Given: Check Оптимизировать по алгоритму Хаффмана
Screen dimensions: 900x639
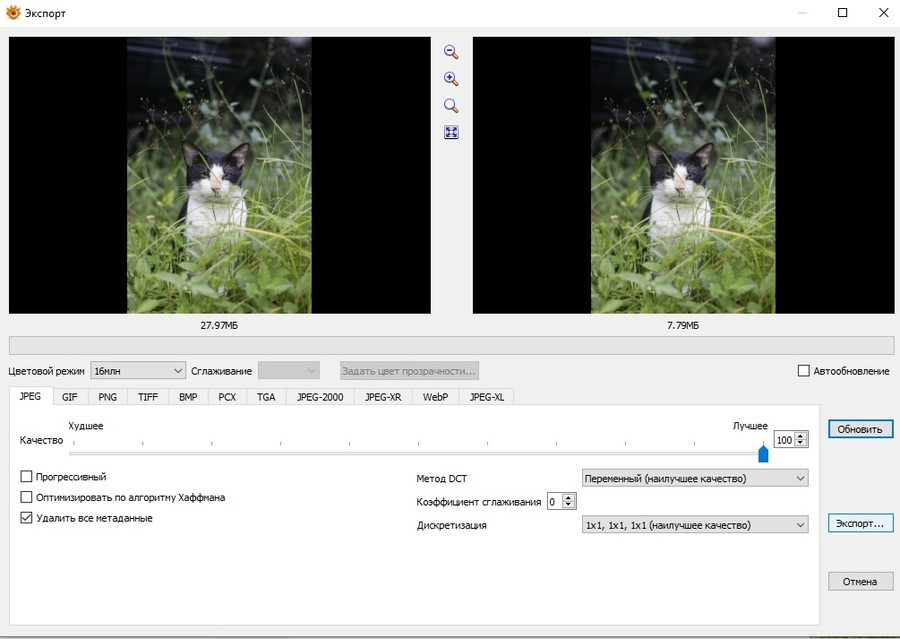Looking at the screenshot, I should tap(26, 497).
